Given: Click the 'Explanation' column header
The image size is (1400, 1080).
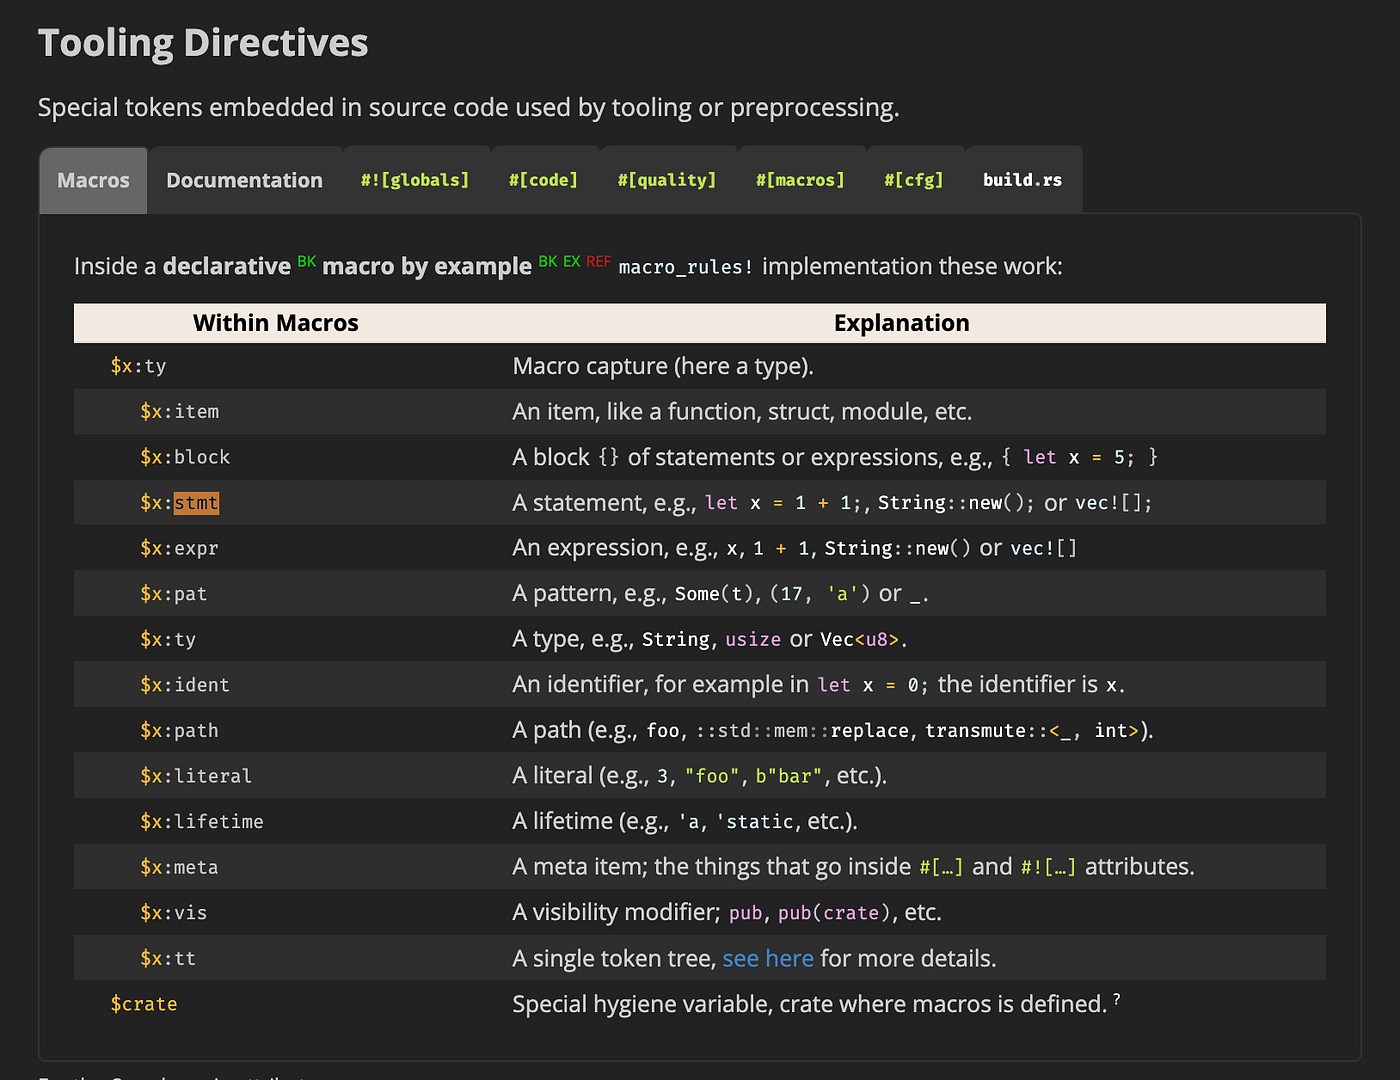Looking at the screenshot, I should tap(901, 323).
